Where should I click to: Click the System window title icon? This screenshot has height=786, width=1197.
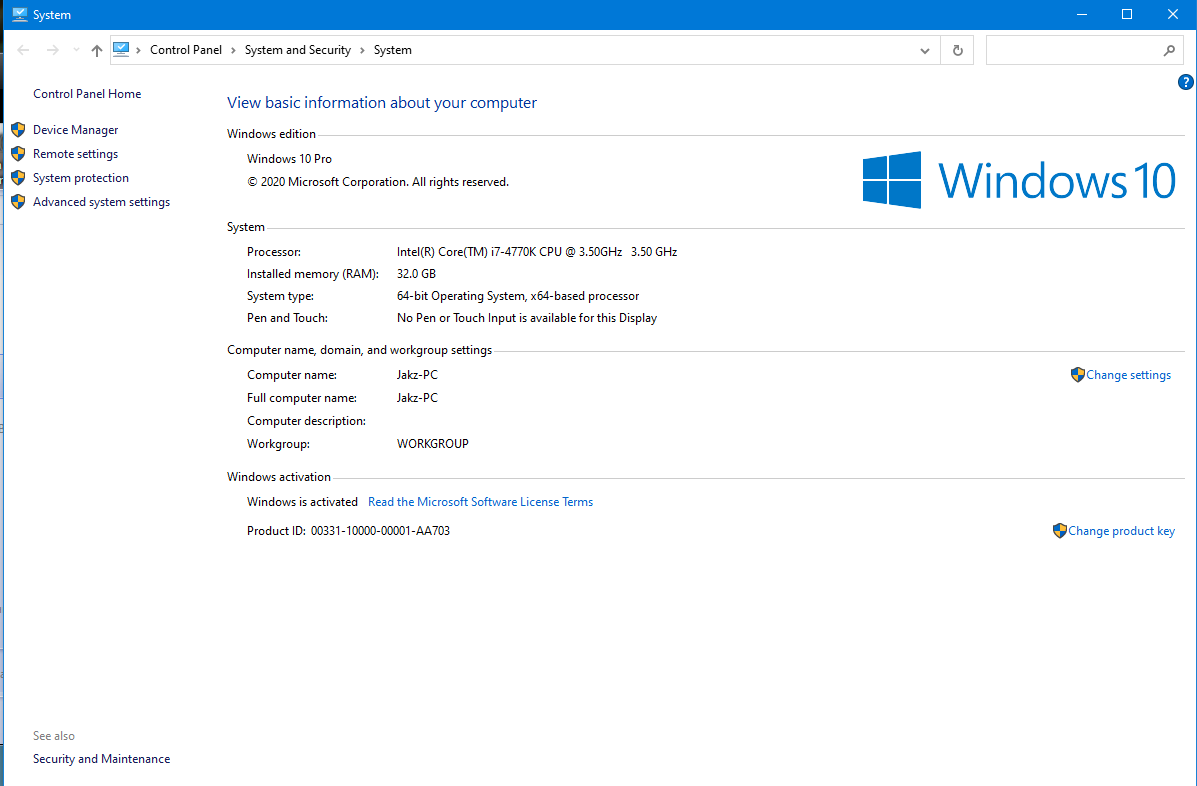pyautogui.click(x=18, y=15)
